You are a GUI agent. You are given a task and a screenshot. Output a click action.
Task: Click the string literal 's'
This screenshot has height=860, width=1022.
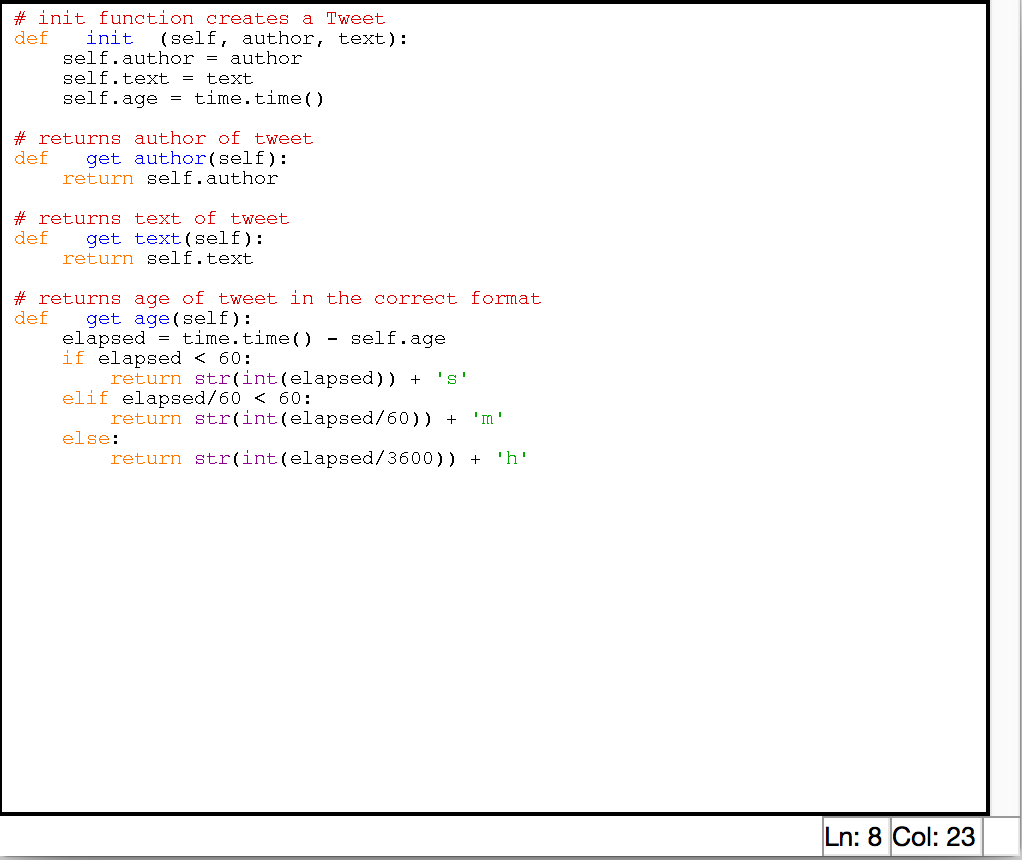click(x=452, y=379)
